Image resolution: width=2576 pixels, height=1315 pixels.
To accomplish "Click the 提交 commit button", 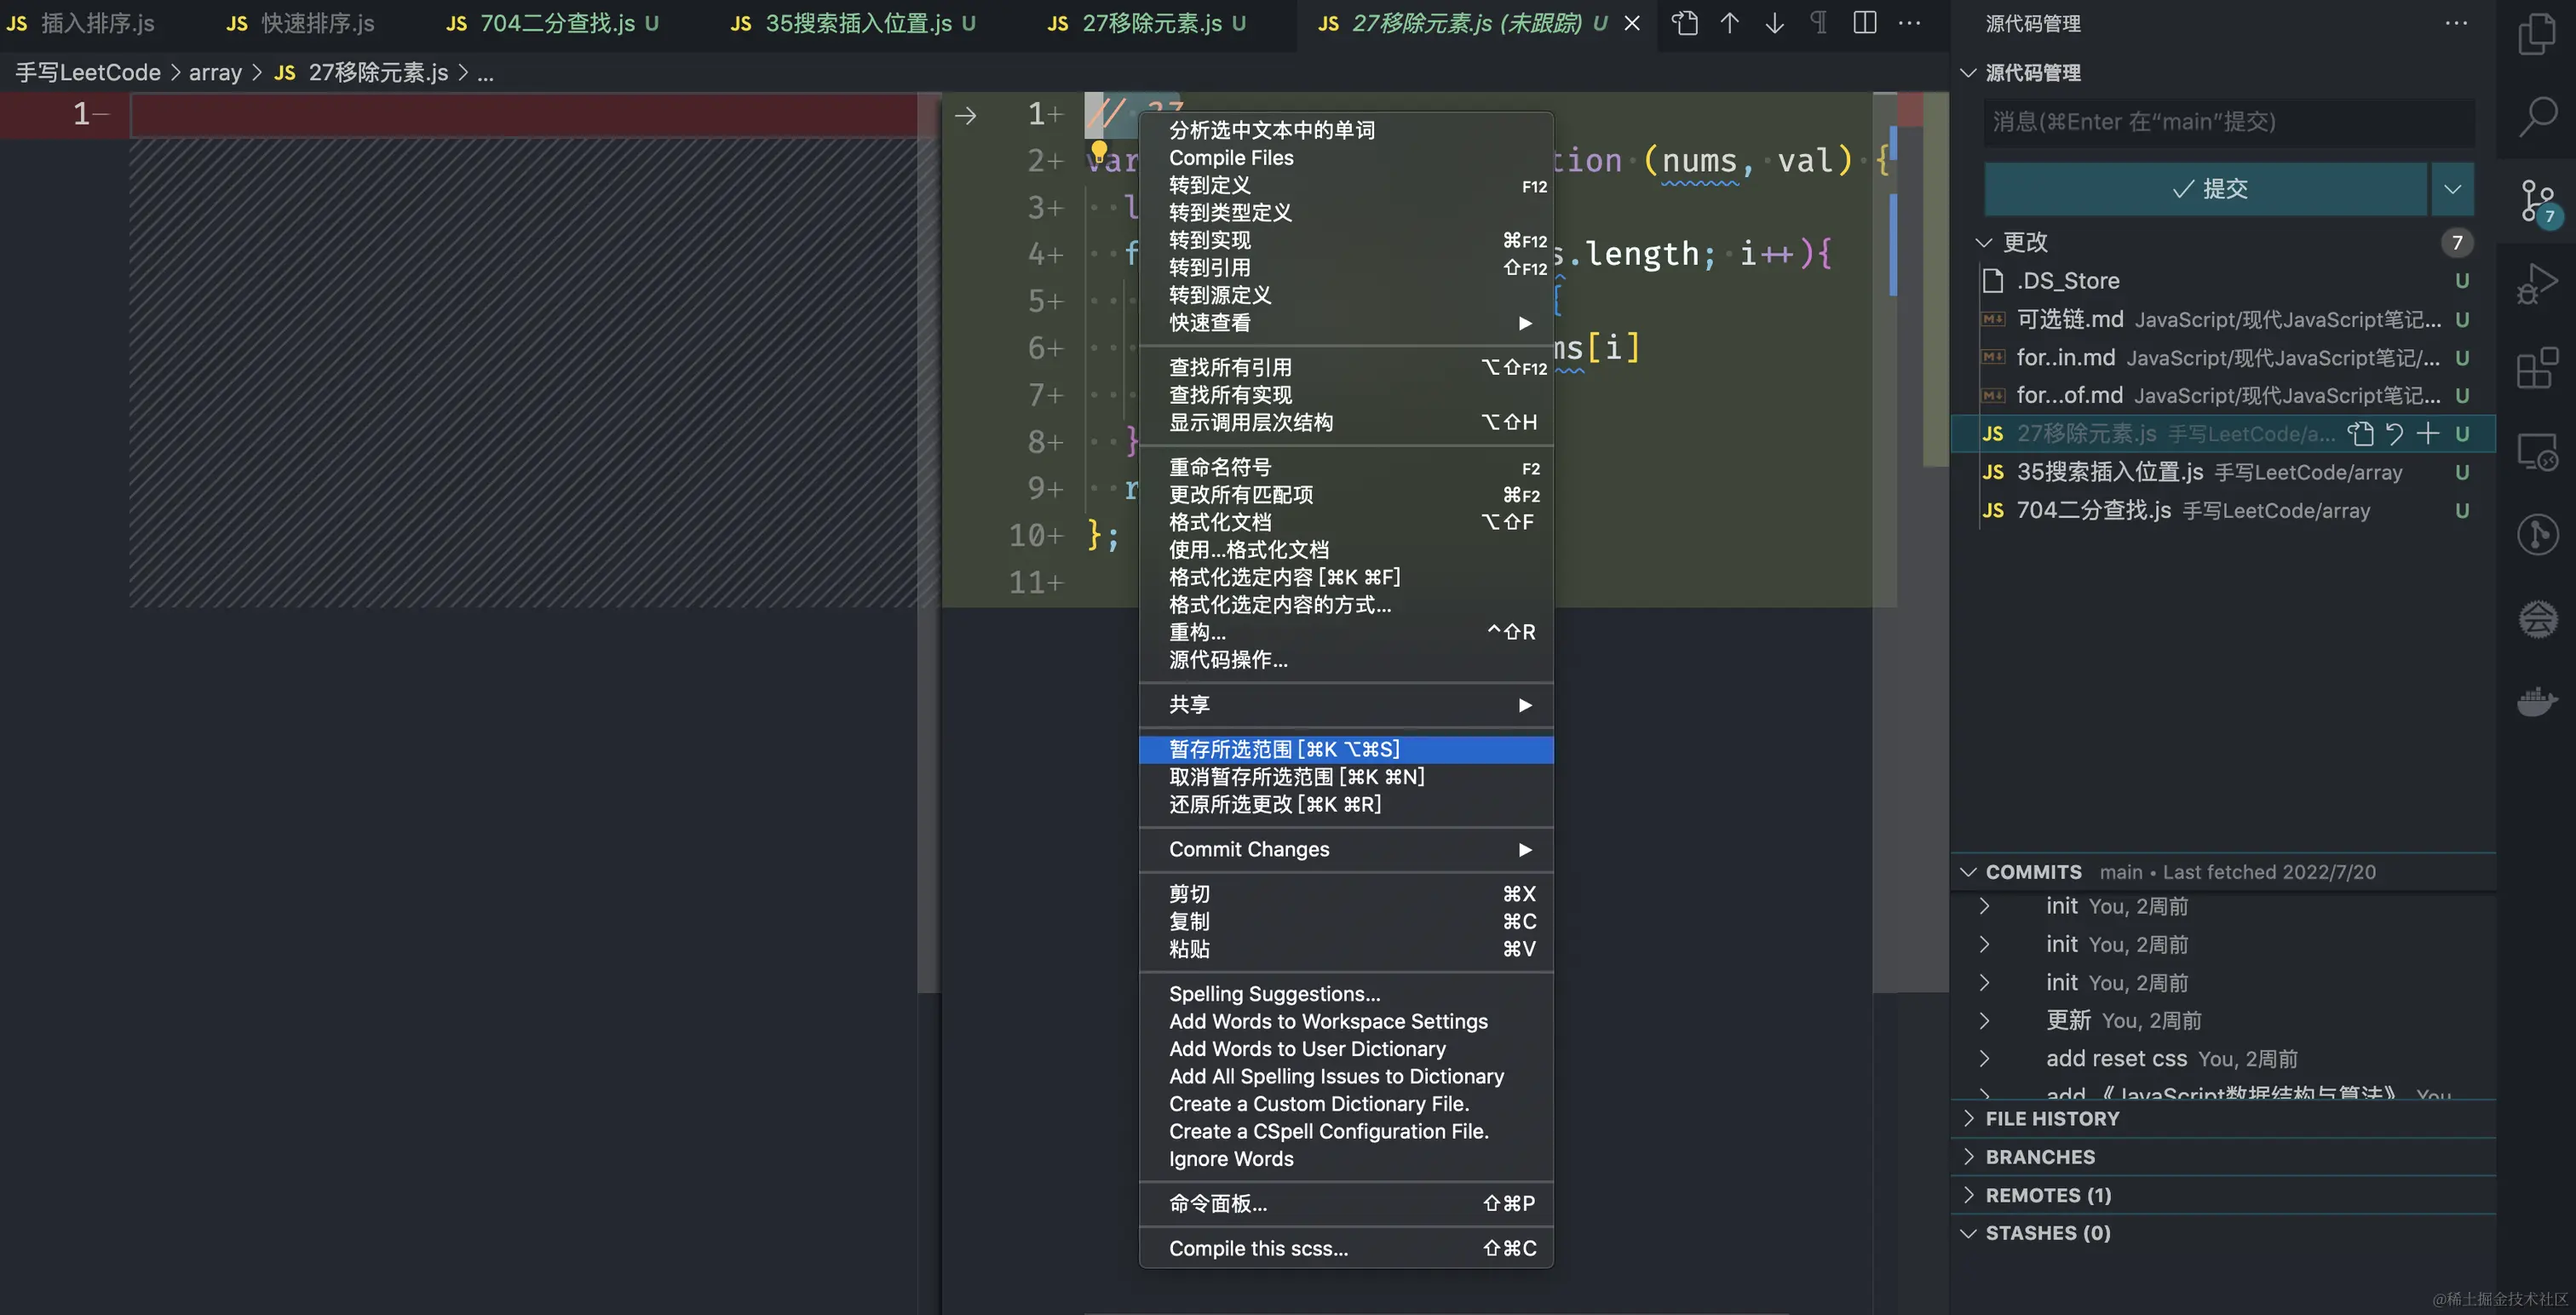I will 2206,189.
